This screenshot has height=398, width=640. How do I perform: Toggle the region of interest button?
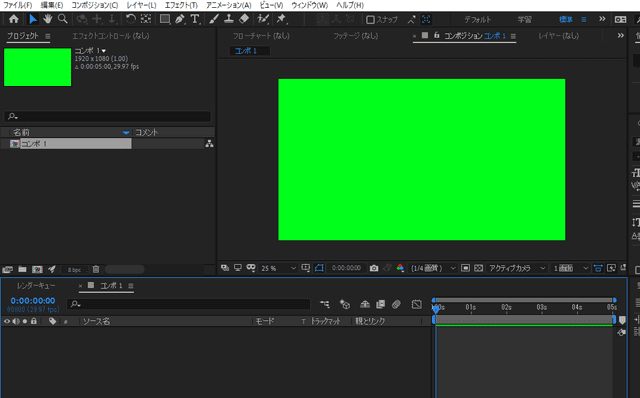pyautogui.click(x=465, y=268)
